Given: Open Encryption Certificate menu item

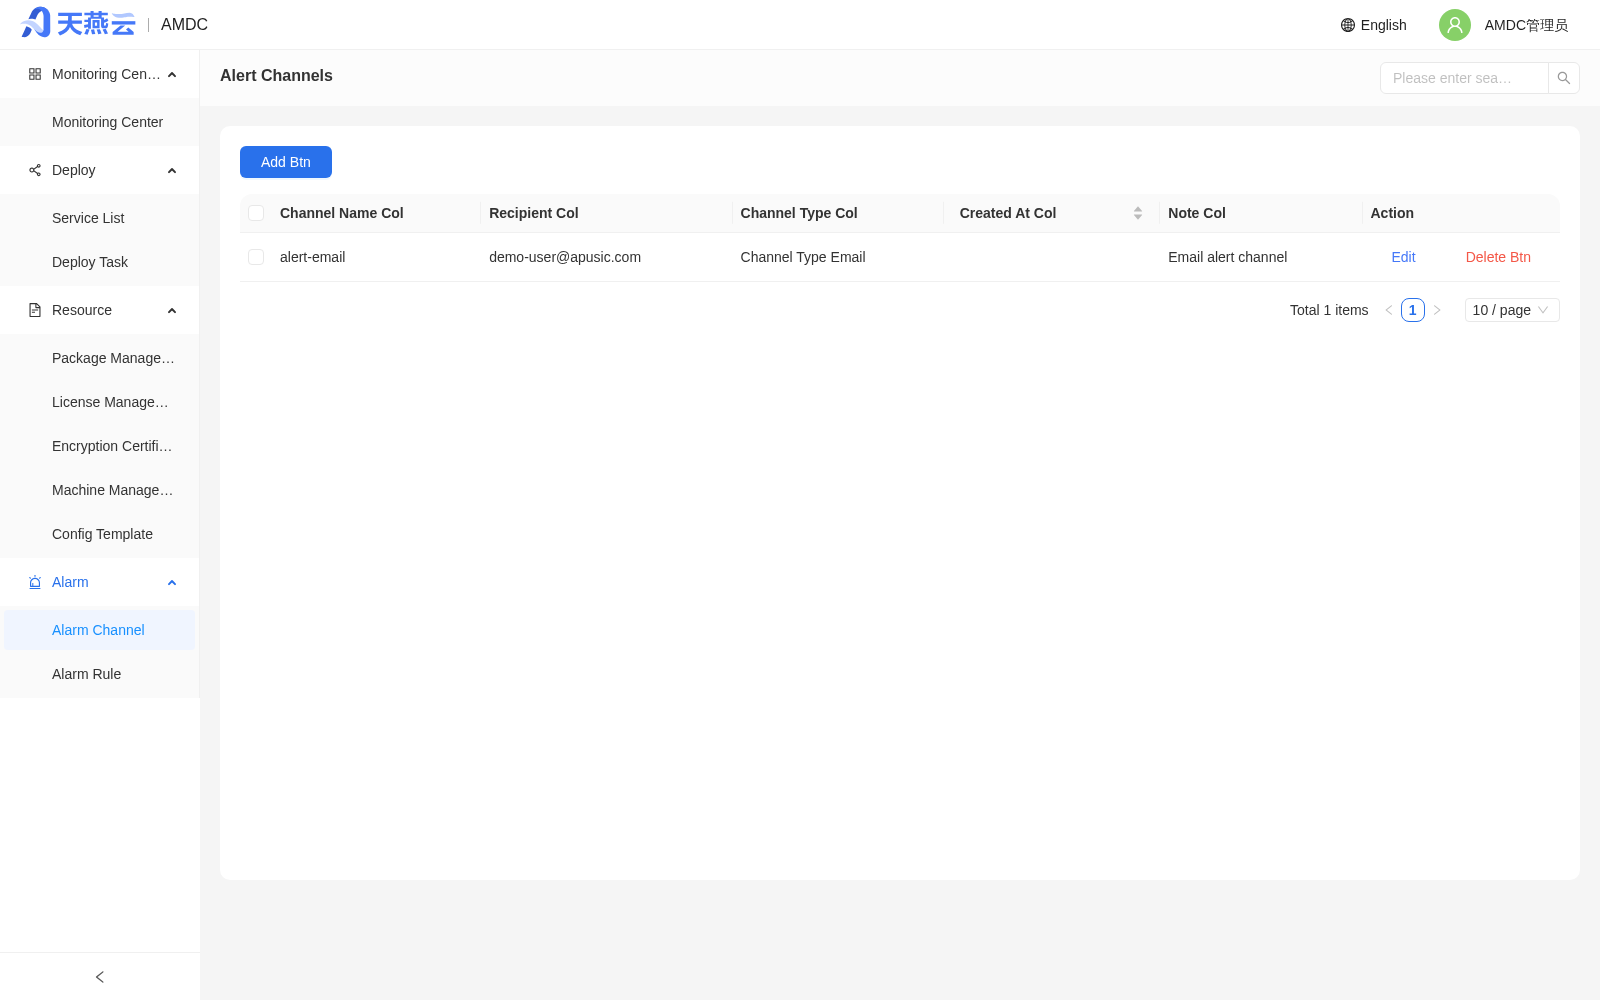Looking at the screenshot, I should coord(100,446).
